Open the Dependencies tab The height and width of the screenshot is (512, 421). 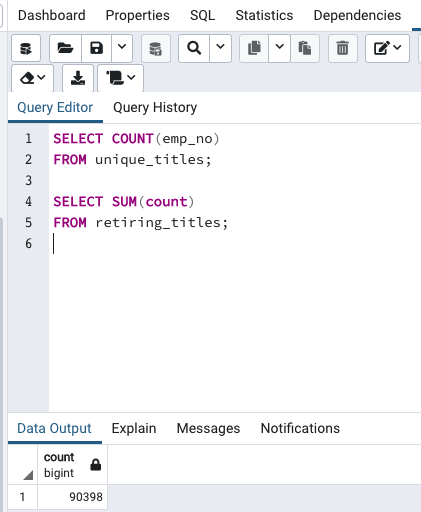(357, 15)
